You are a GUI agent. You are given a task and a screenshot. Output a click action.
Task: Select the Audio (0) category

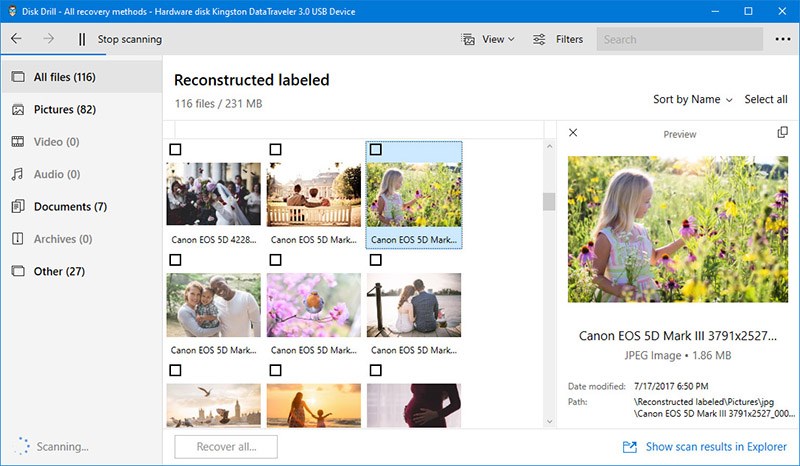(x=82, y=174)
